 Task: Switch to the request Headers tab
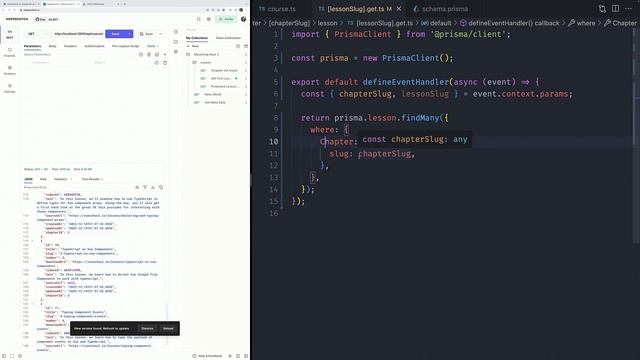[70, 46]
